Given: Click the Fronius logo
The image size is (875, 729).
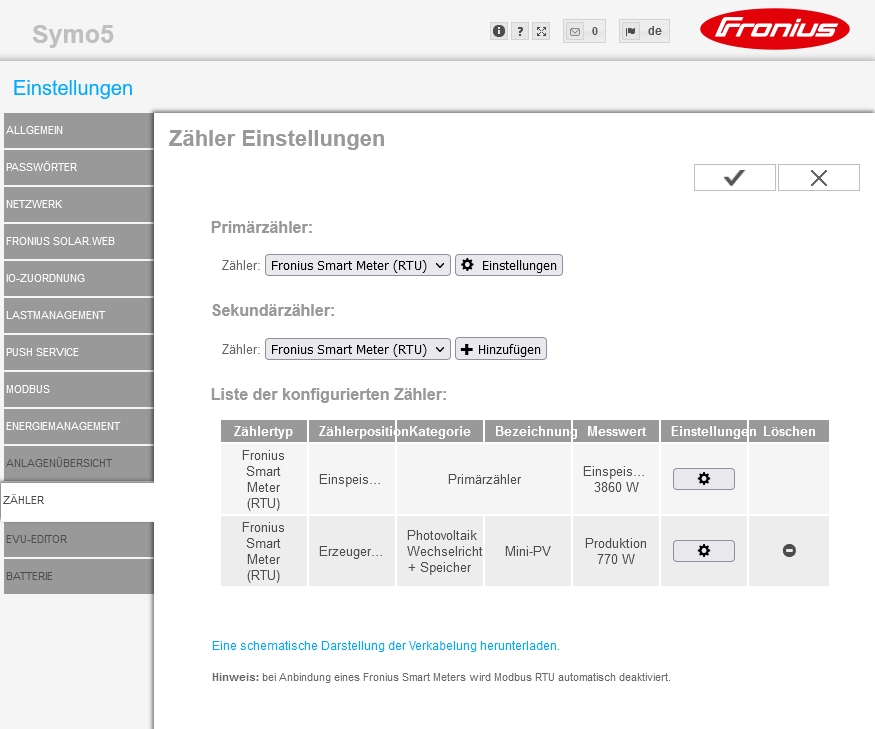Looking at the screenshot, I should (x=775, y=28).
